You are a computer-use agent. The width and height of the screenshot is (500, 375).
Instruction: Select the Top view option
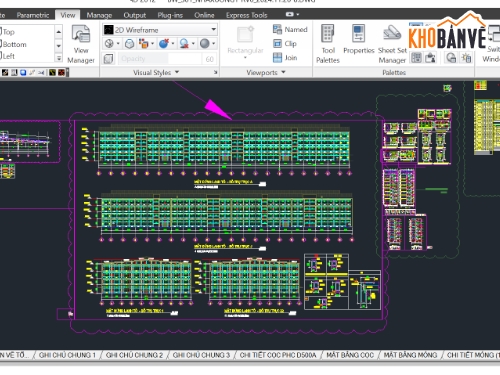pos(8,32)
